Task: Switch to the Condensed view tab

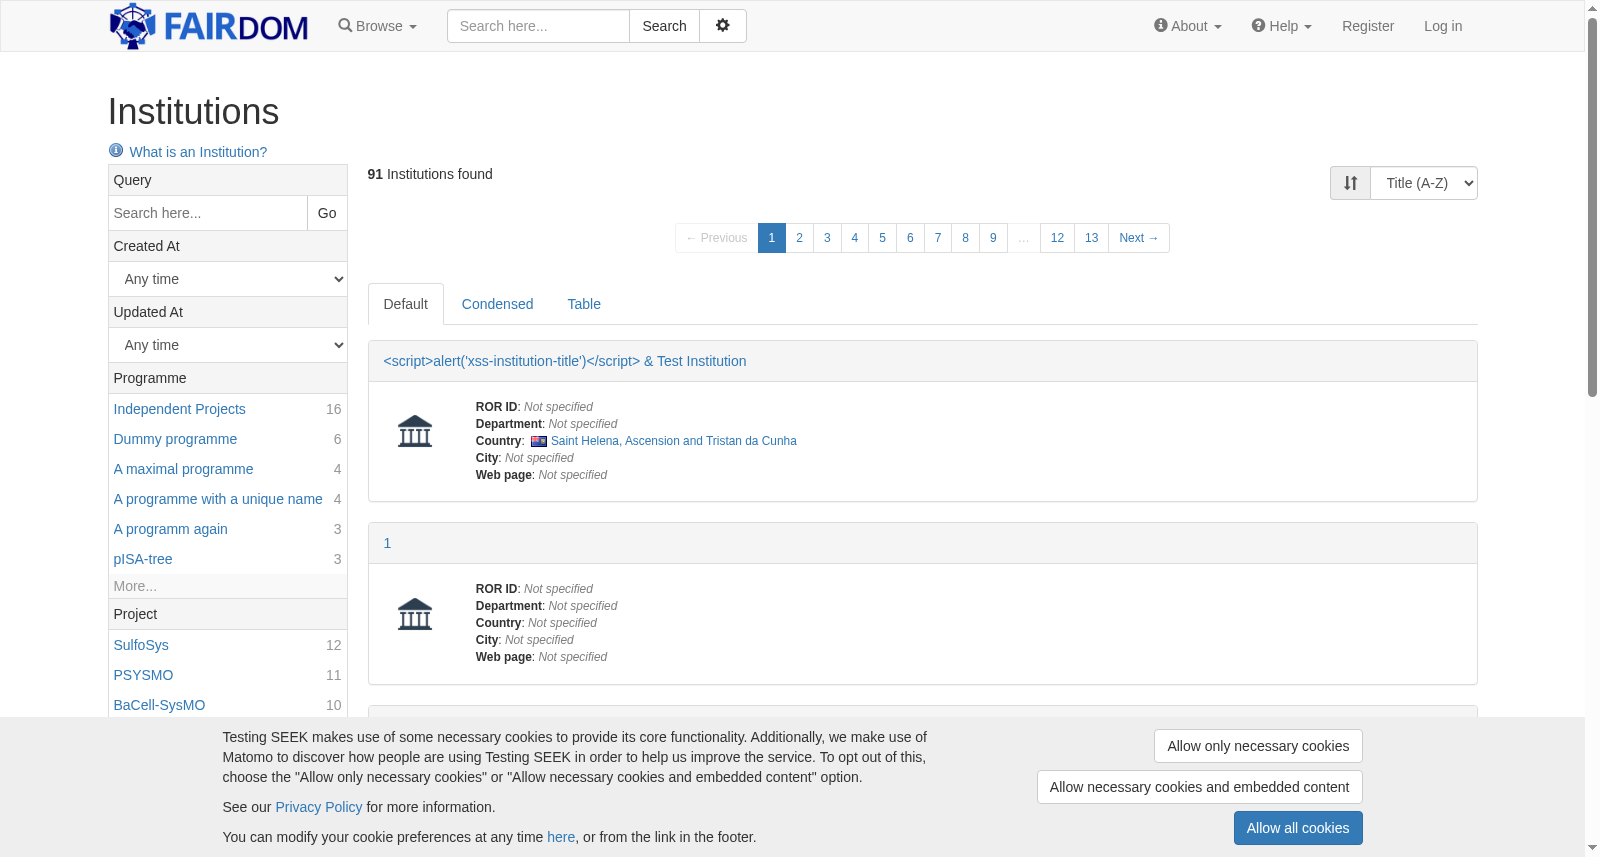Action: (x=498, y=304)
